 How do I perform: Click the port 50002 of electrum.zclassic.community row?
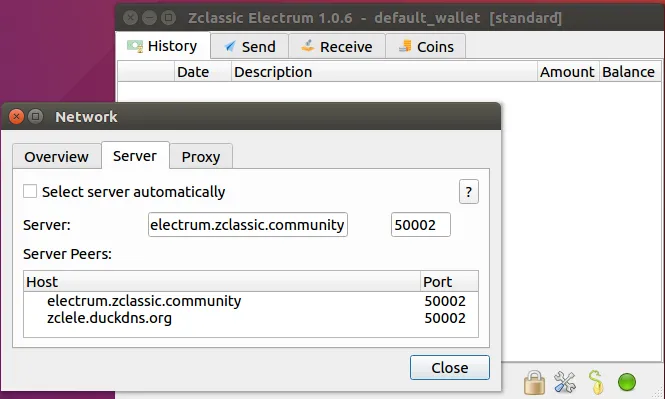click(445, 301)
